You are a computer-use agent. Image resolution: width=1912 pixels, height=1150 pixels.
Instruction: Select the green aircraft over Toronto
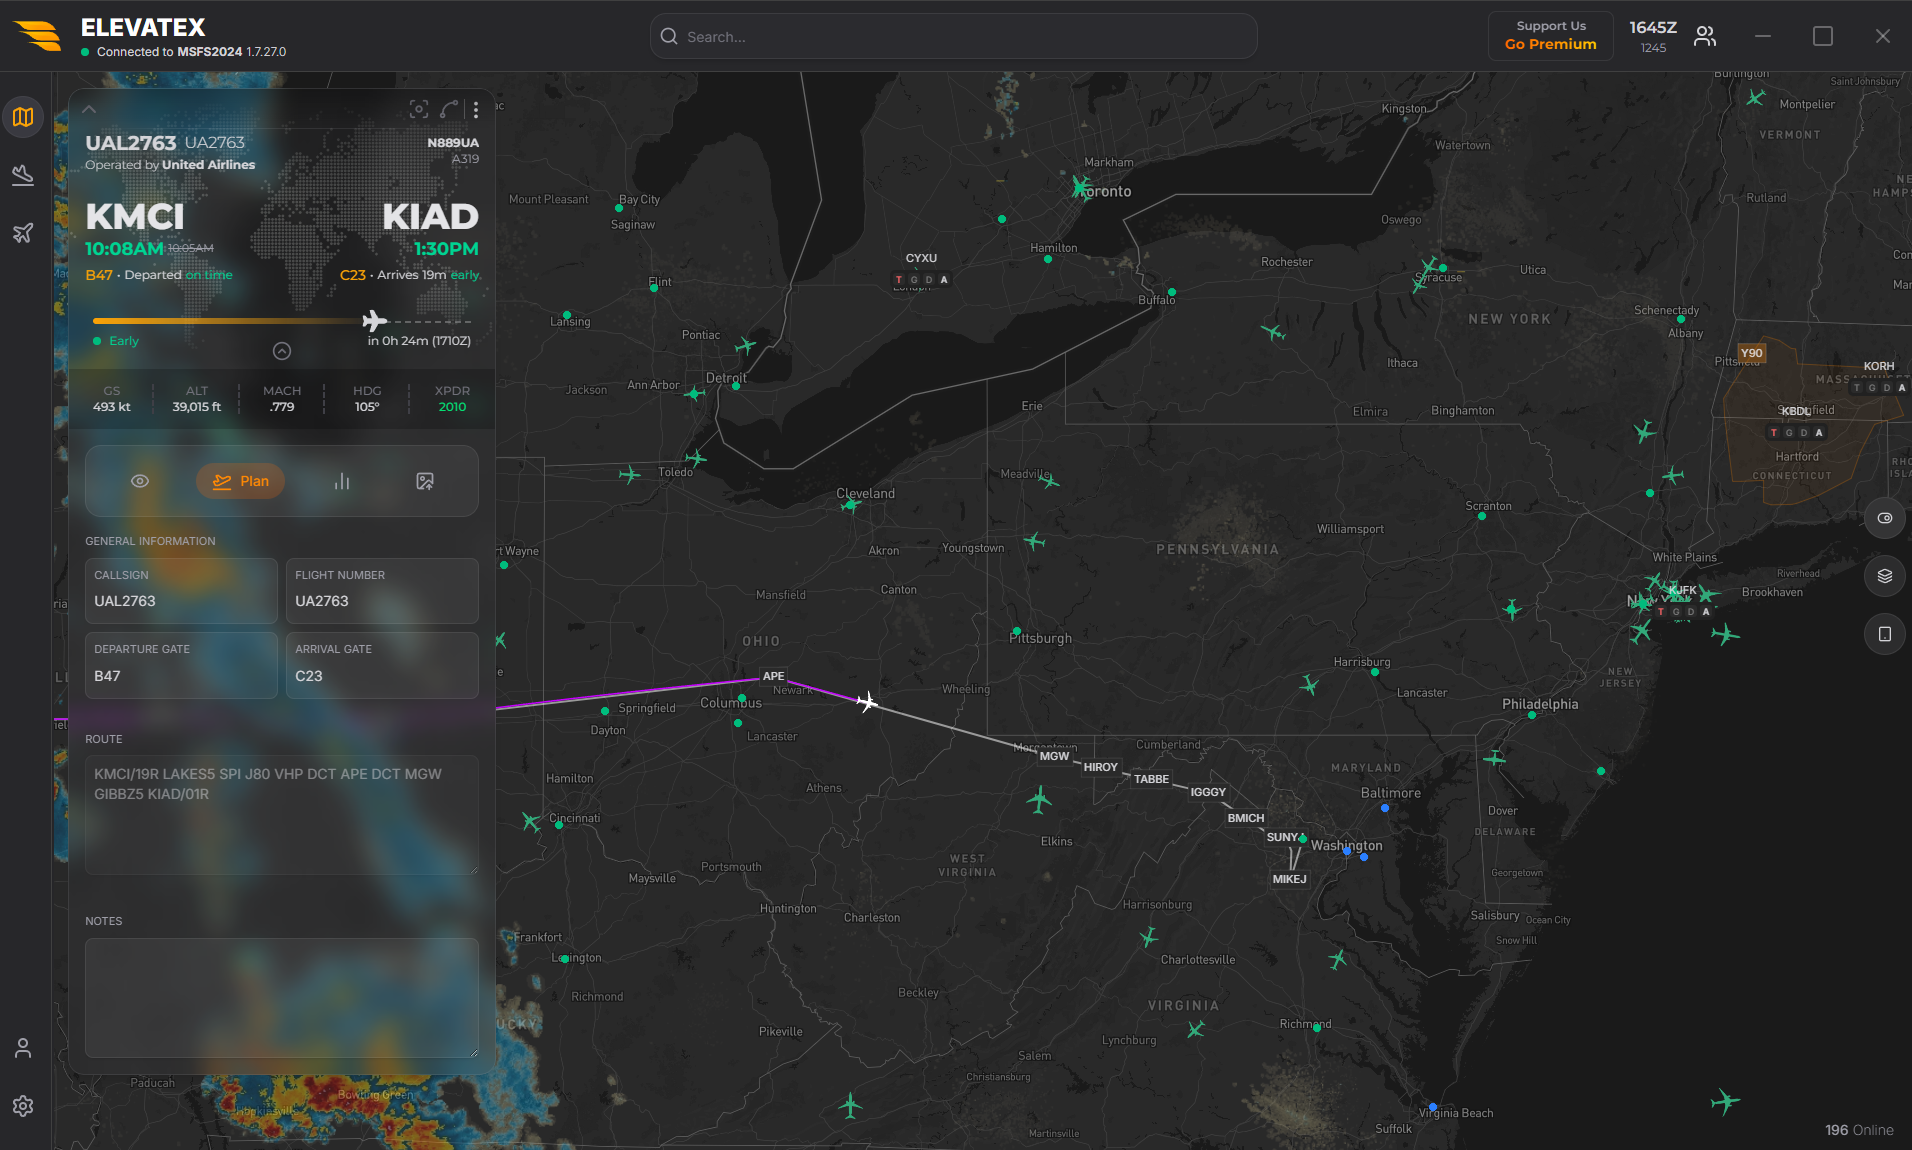(x=1080, y=187)
